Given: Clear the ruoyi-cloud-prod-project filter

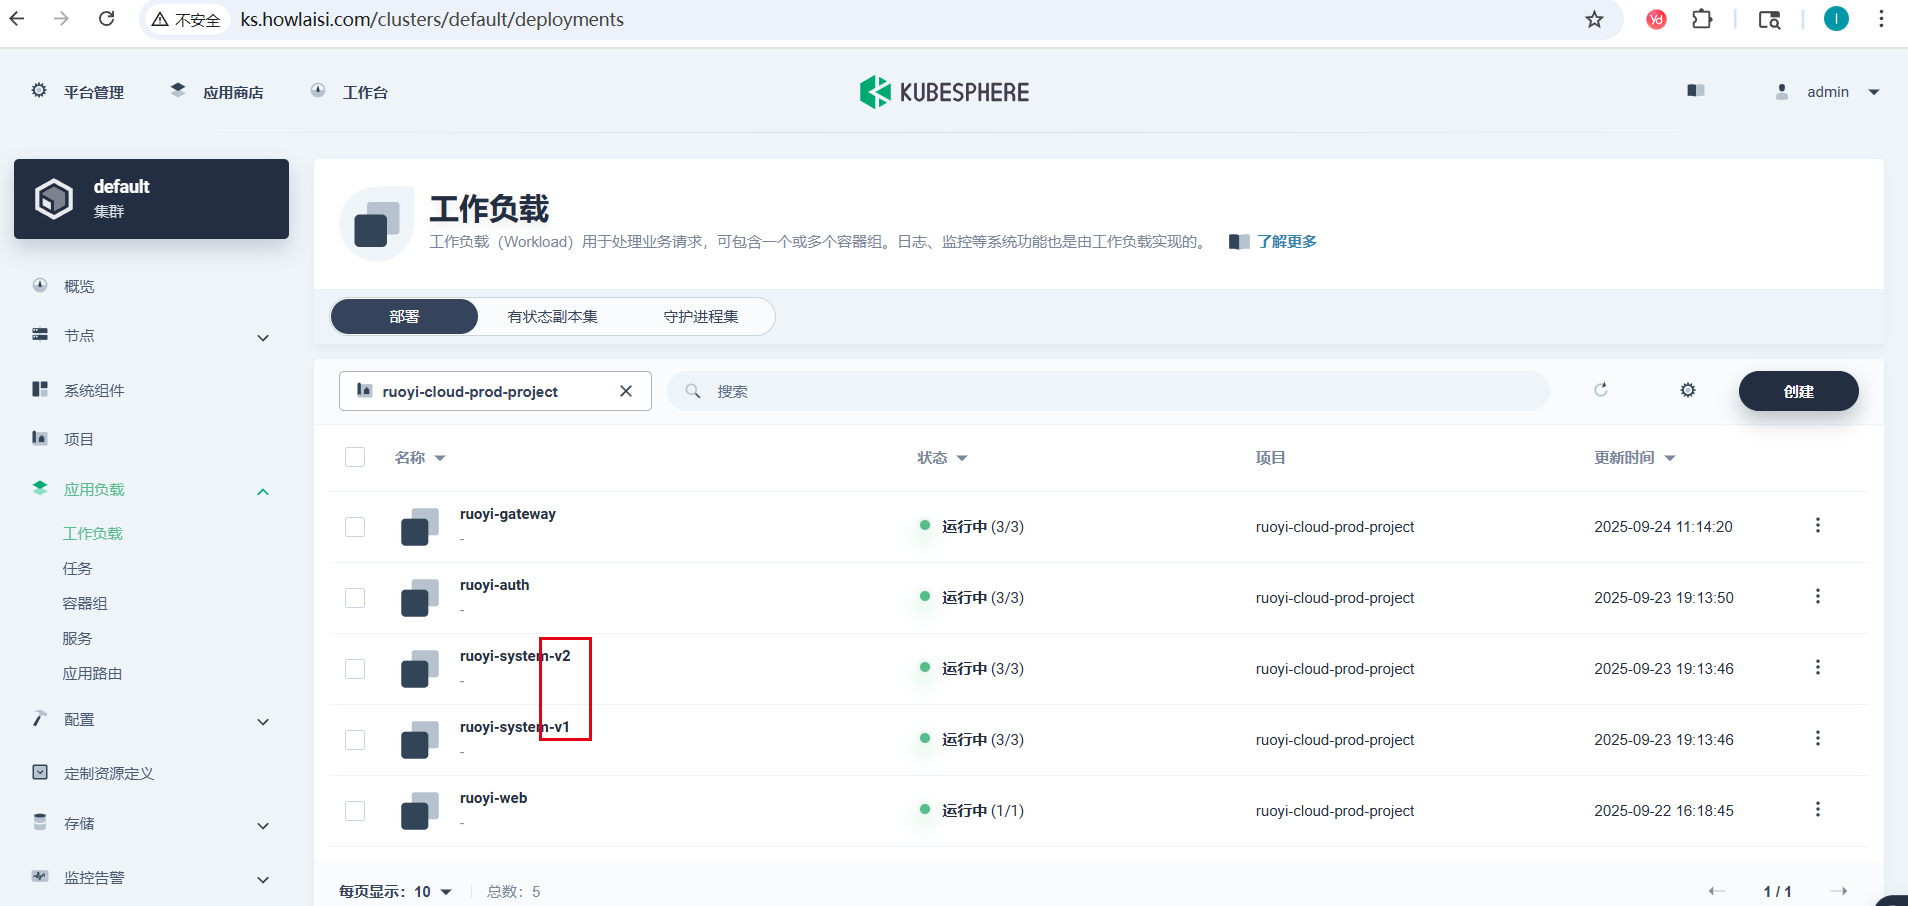Looking at the screenshot, I should 626,391.
